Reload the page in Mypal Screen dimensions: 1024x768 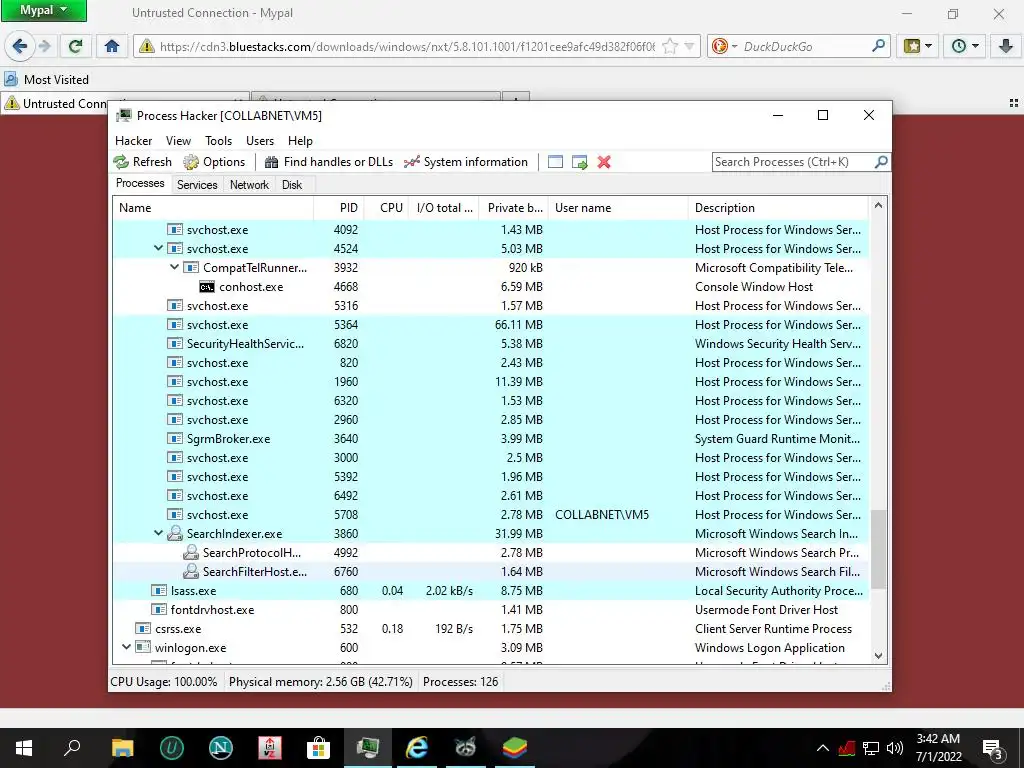75,46
